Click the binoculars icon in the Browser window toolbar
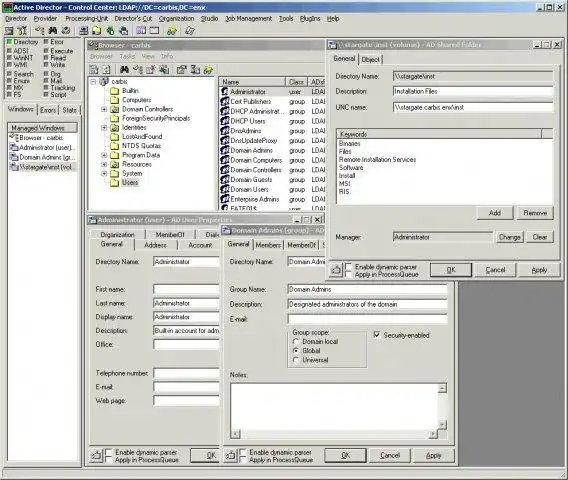The height and width of the screenshot is (480, 568). pyautogui.click(x=124, y=70)
